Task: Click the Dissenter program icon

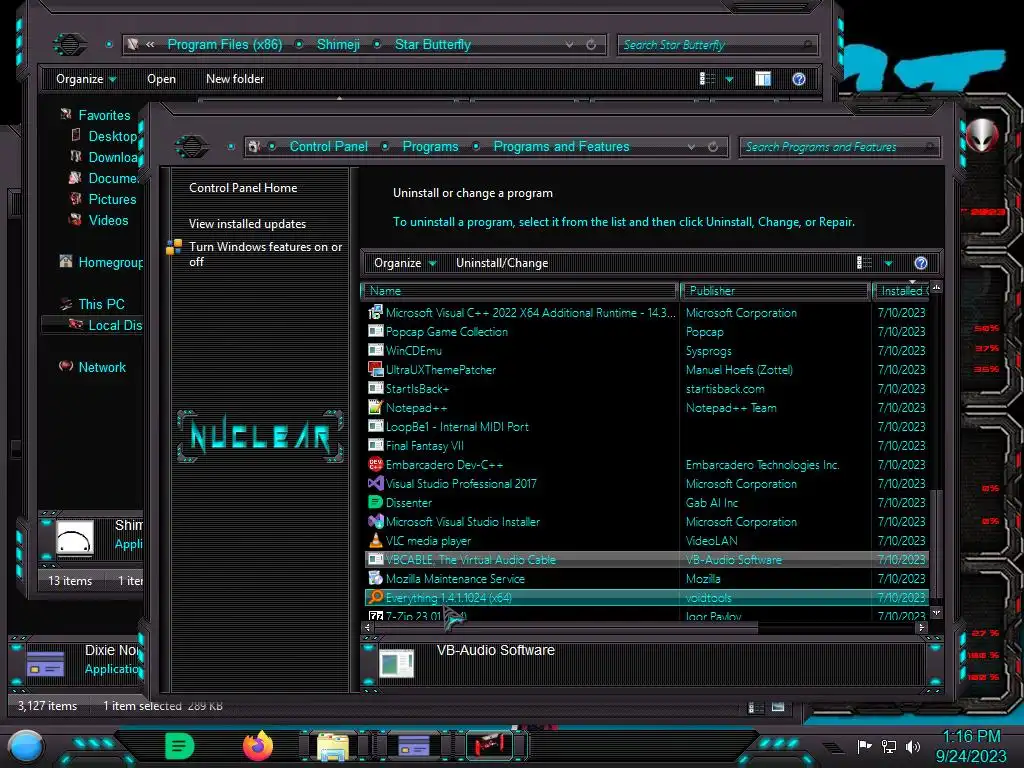Action: [376, 502]
